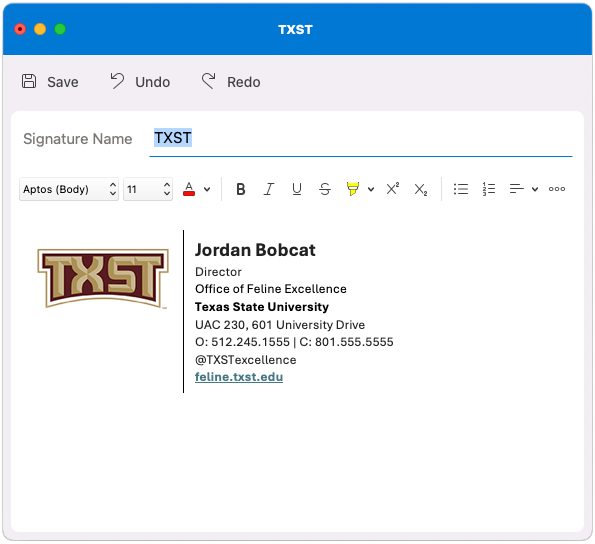595x544 pixels.
Task: Close the TXST window with red button
Action: click(20, 29)
